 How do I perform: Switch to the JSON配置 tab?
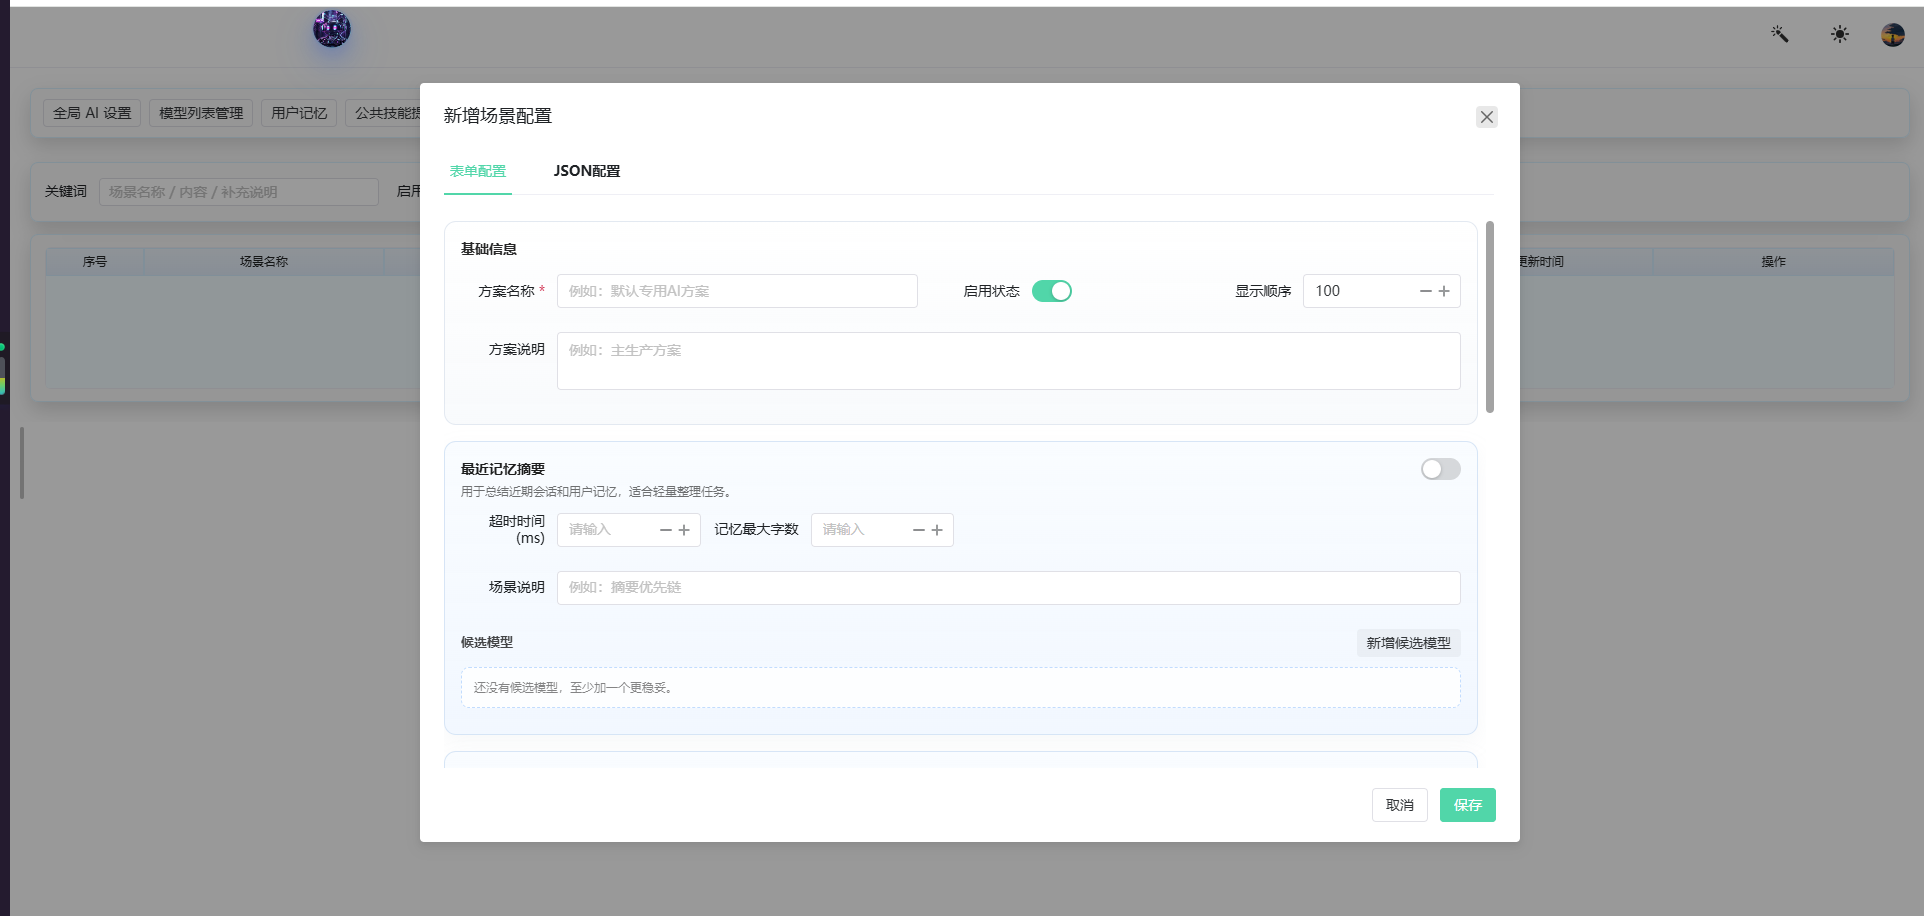pos(587,171)
